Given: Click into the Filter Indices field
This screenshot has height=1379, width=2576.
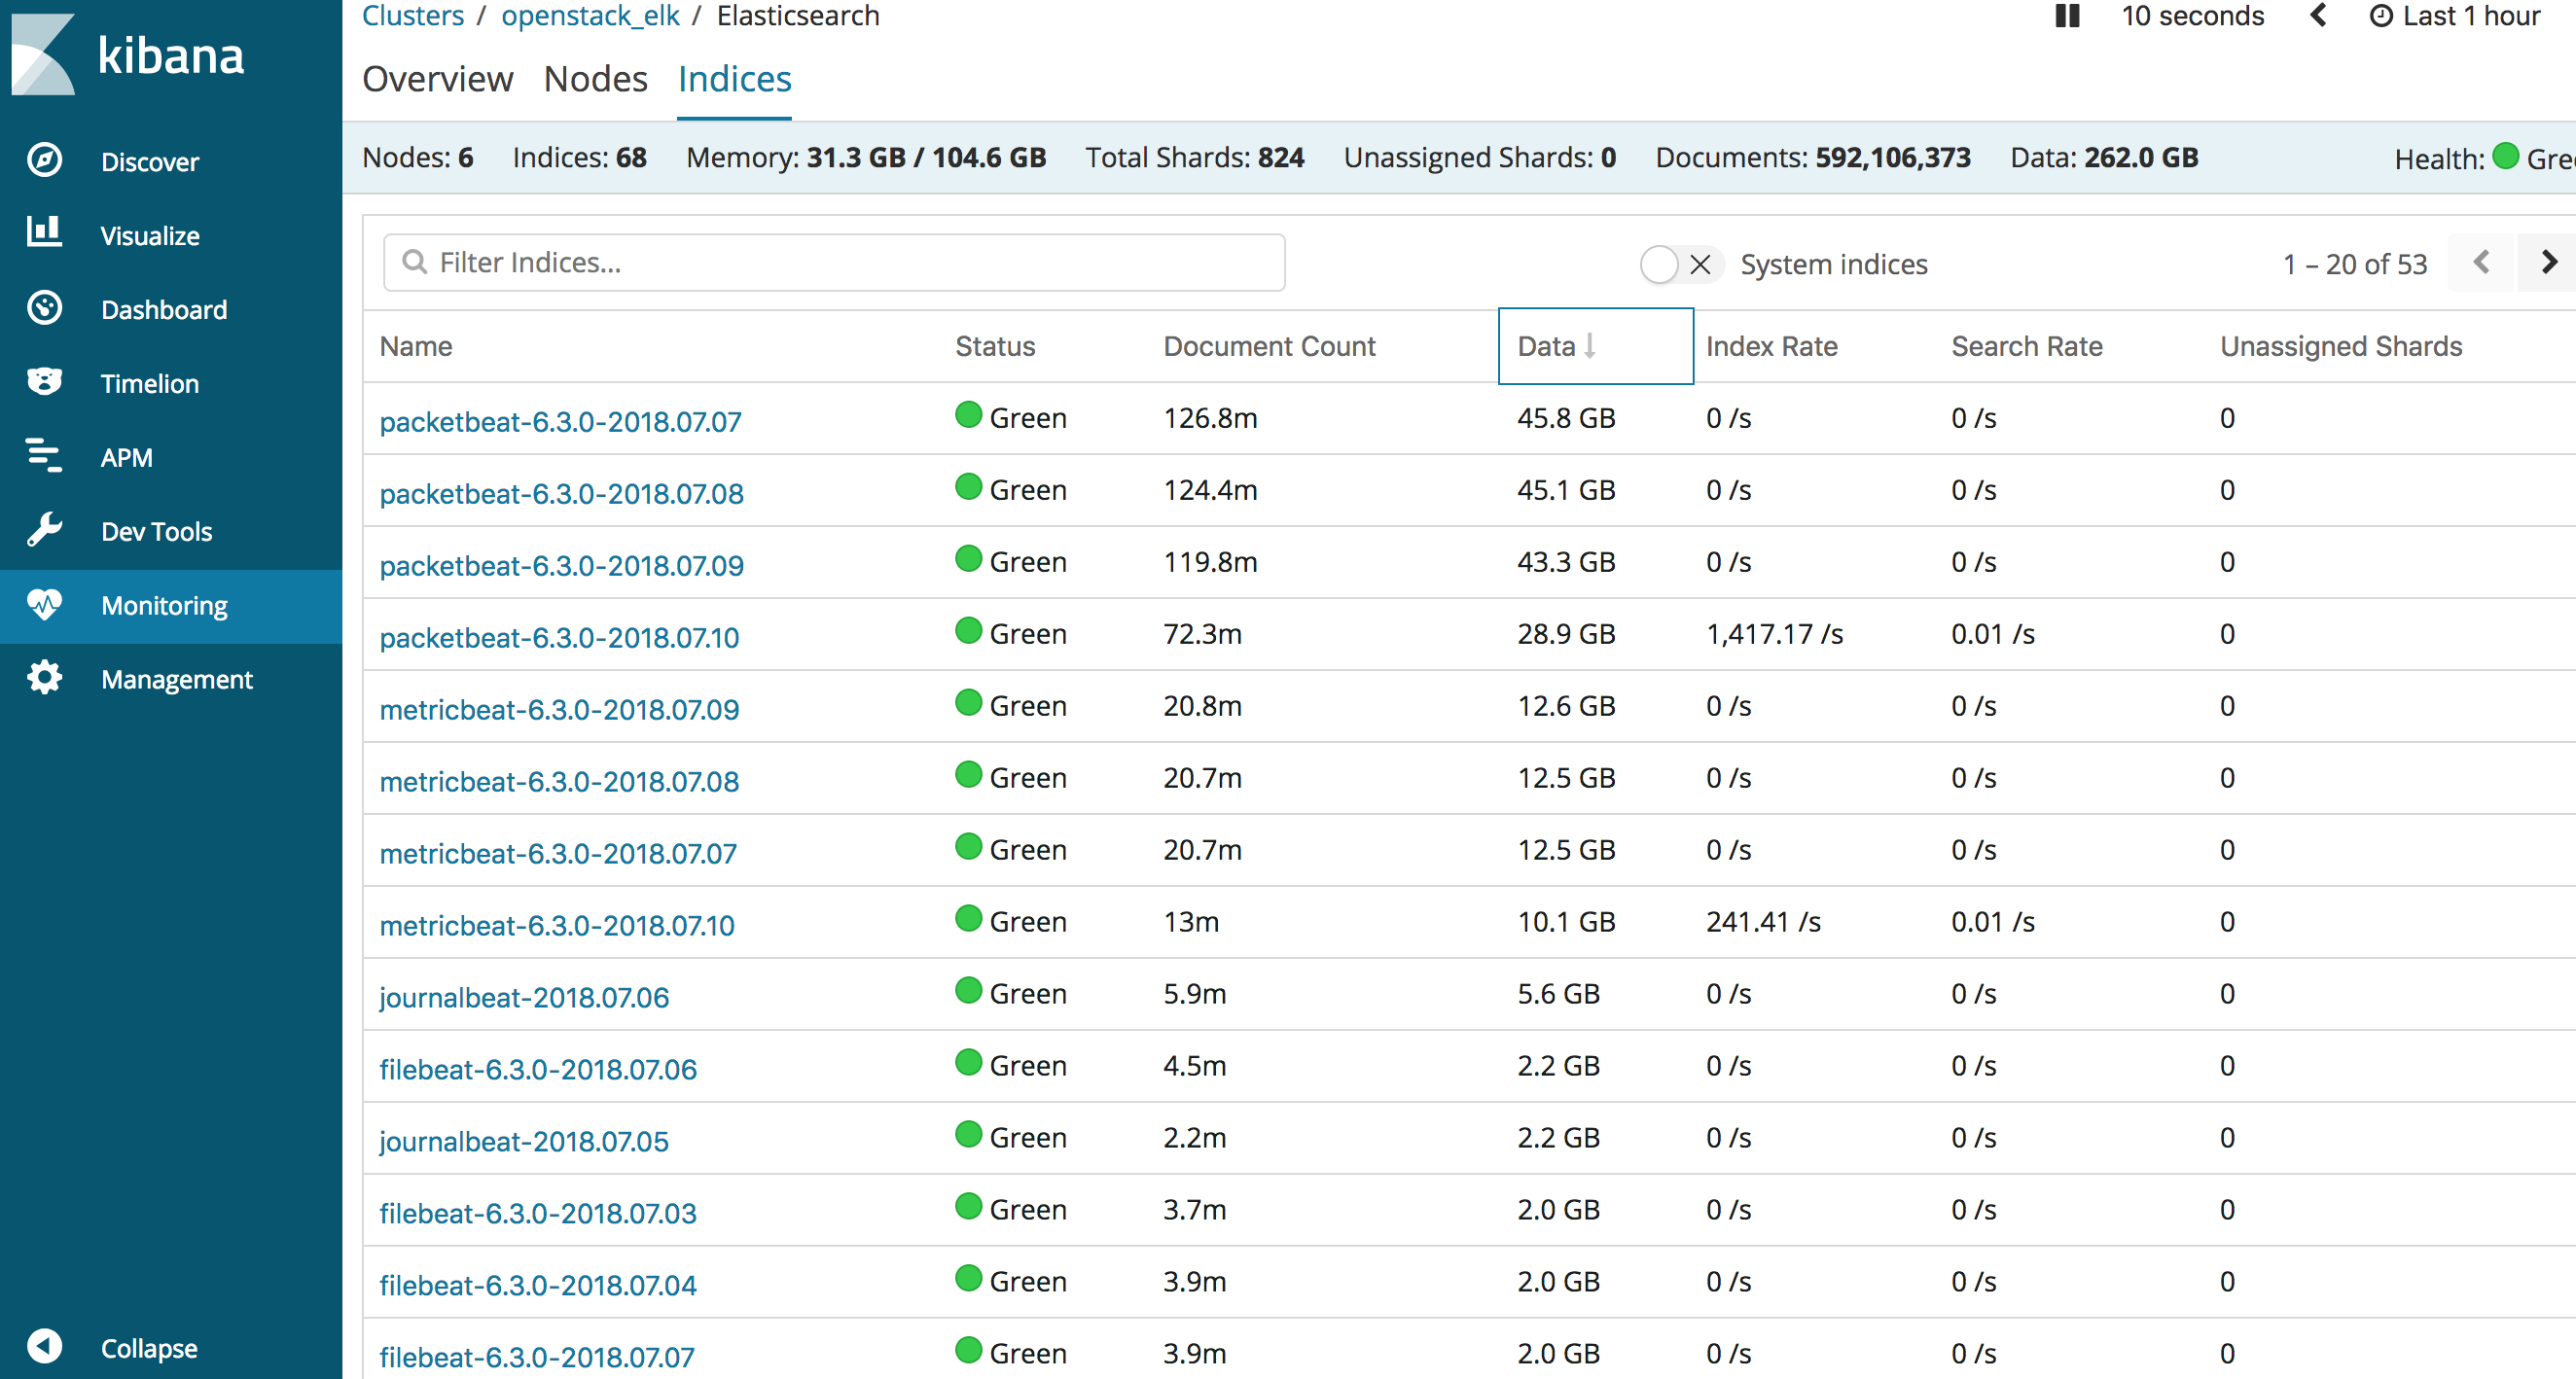Looking at the screenshot, I should click(834, 263).
